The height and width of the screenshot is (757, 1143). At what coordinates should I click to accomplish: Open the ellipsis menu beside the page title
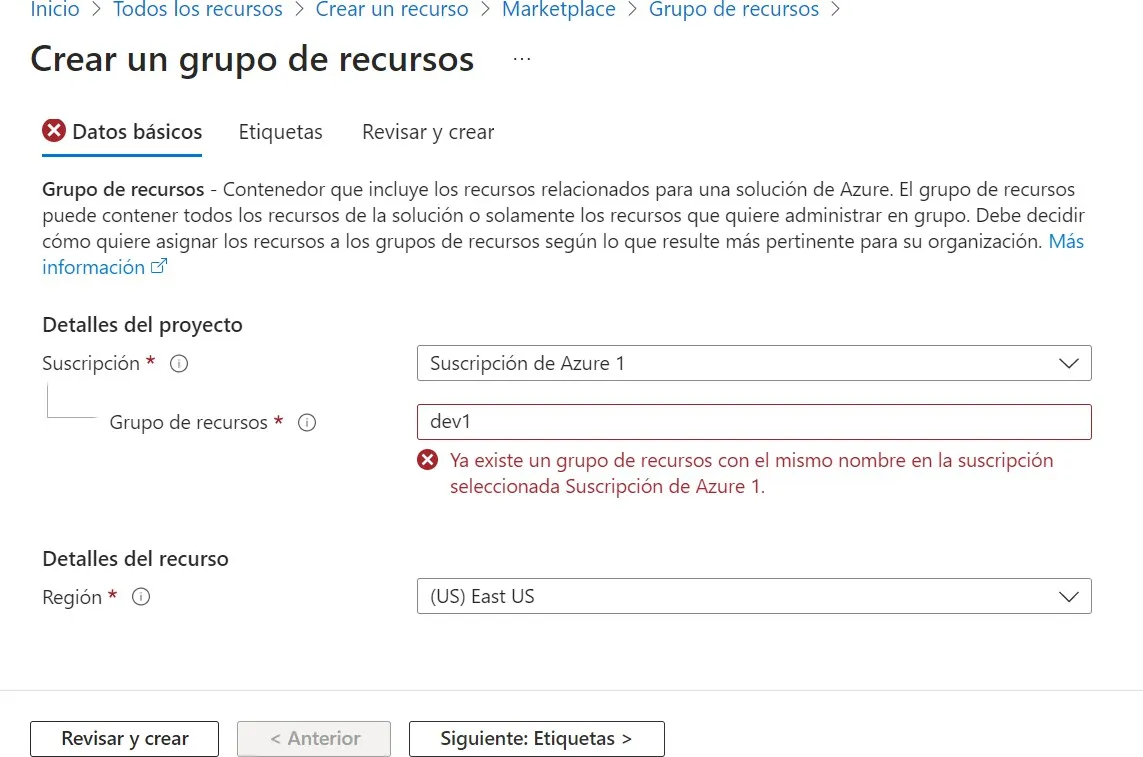pos(521,59)
